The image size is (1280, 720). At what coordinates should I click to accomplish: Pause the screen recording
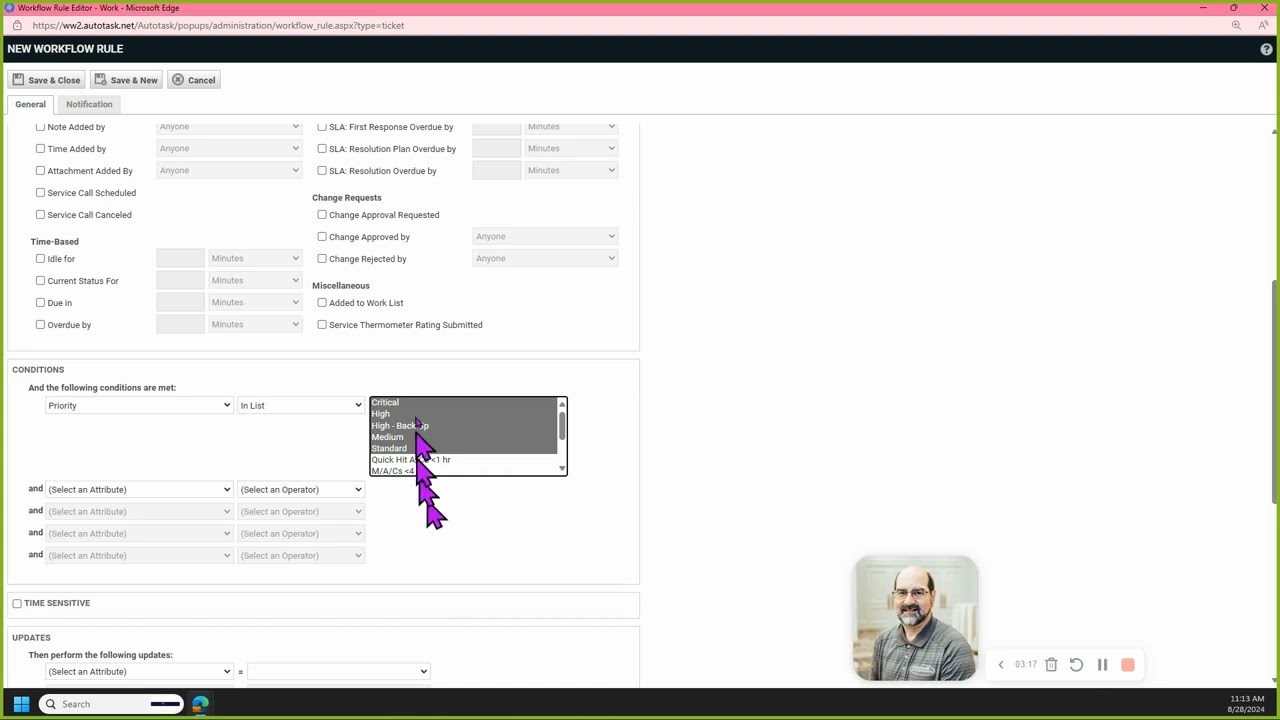1102,665
